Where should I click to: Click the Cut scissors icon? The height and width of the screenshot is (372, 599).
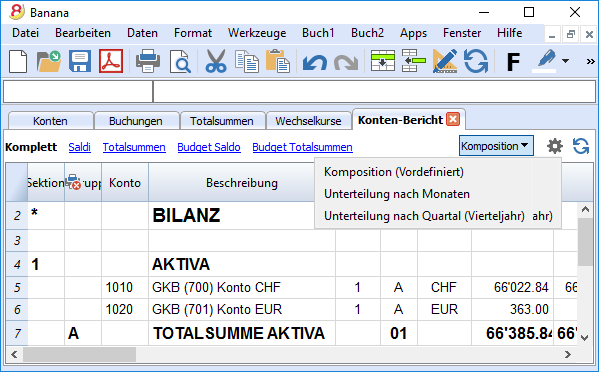216,61
